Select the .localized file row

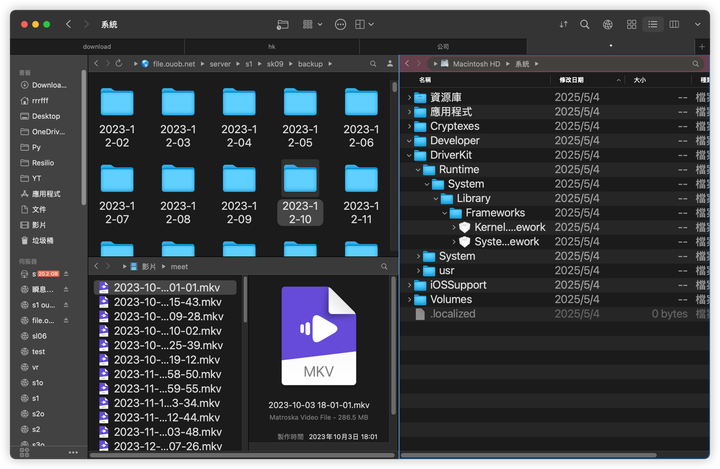click(x=555, y=314)
